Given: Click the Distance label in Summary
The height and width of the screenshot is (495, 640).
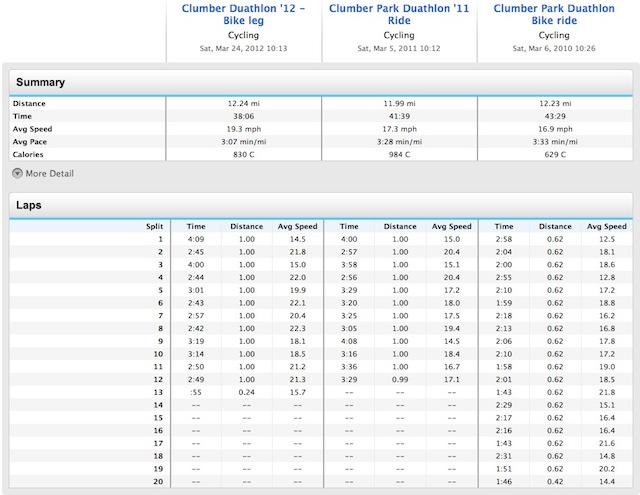Looking at the screenshot, I should pyautogui.click(x=29, y=104).
